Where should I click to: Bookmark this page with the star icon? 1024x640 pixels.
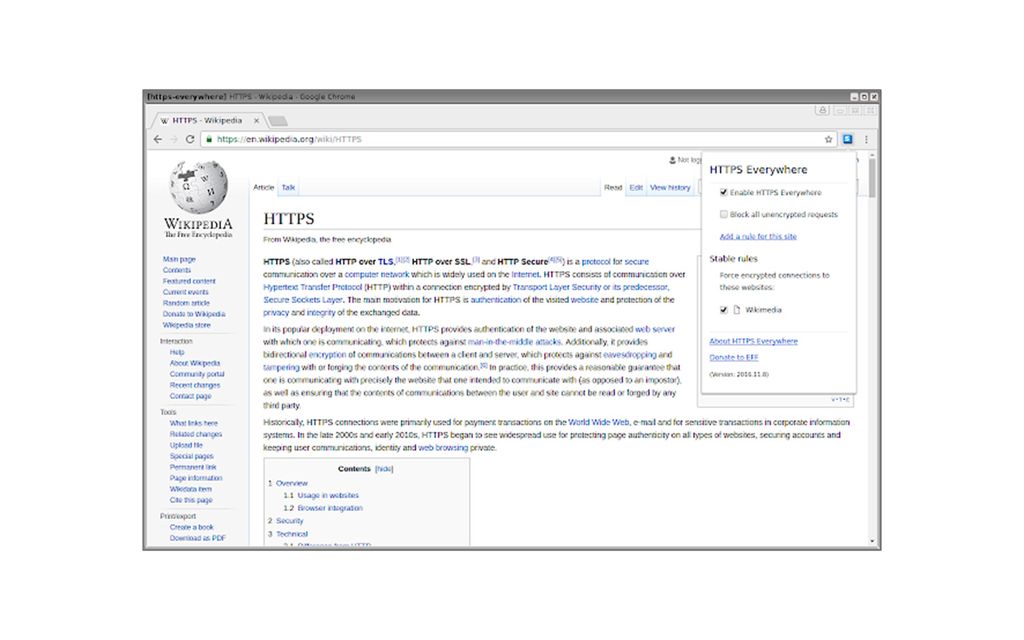[x=827, y=139]
